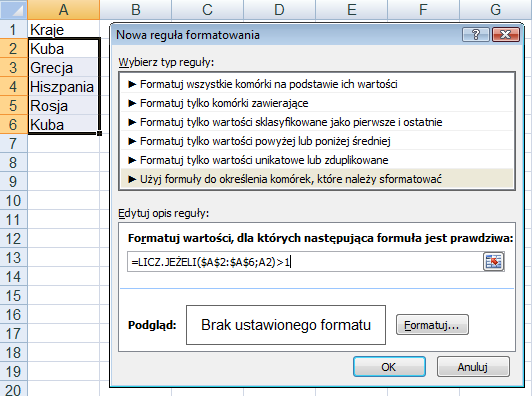Viewport: 532px width, 396px height.
Task: Select row 12 header
Action: [14, 239]
